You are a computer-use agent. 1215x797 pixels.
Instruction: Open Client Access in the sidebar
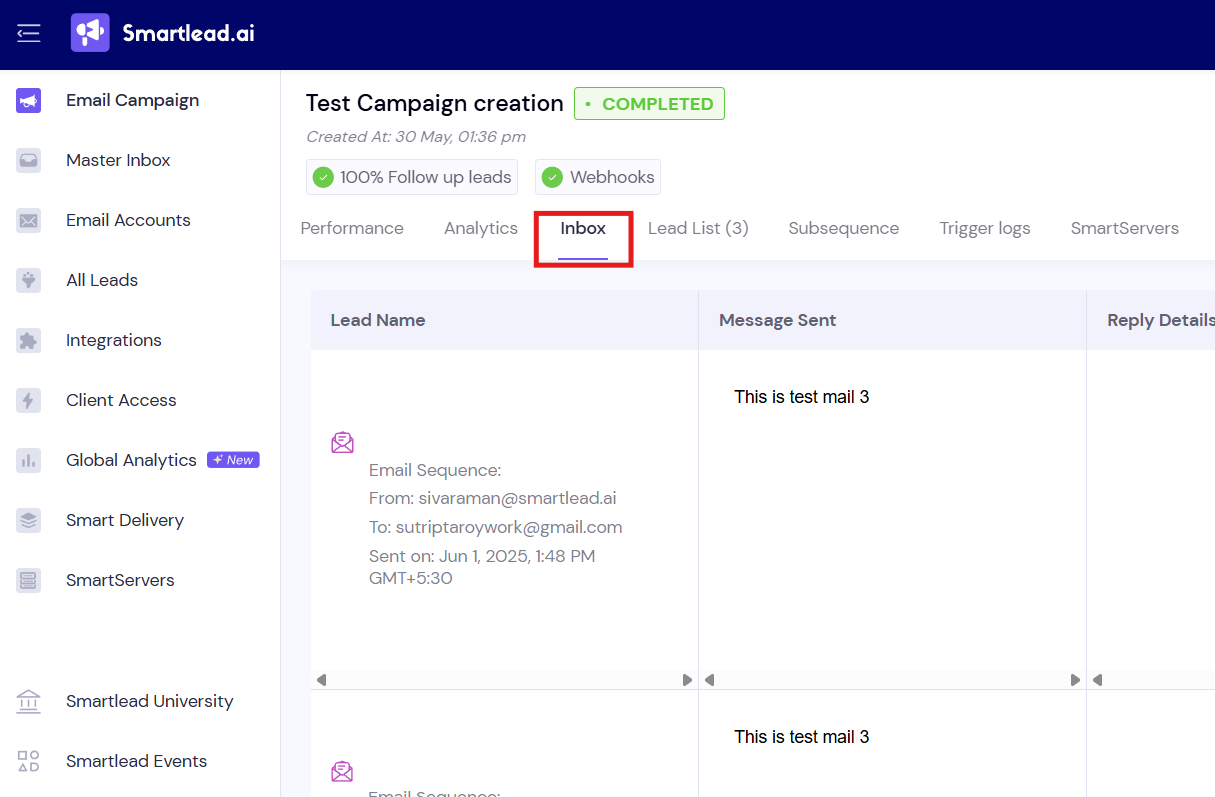click(x=121, y=400)
